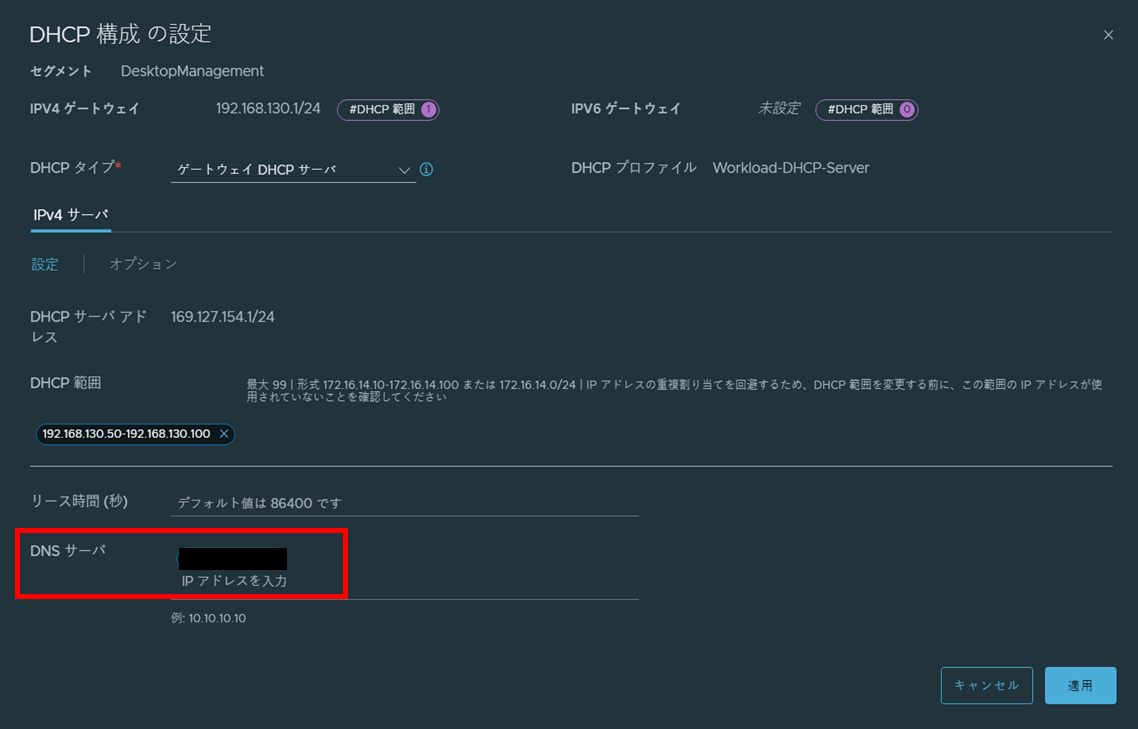Click the info icon beside DHCP タイプ
Image resolution: width=1138 pixels, height=729 pixels.
coord(425,169)
